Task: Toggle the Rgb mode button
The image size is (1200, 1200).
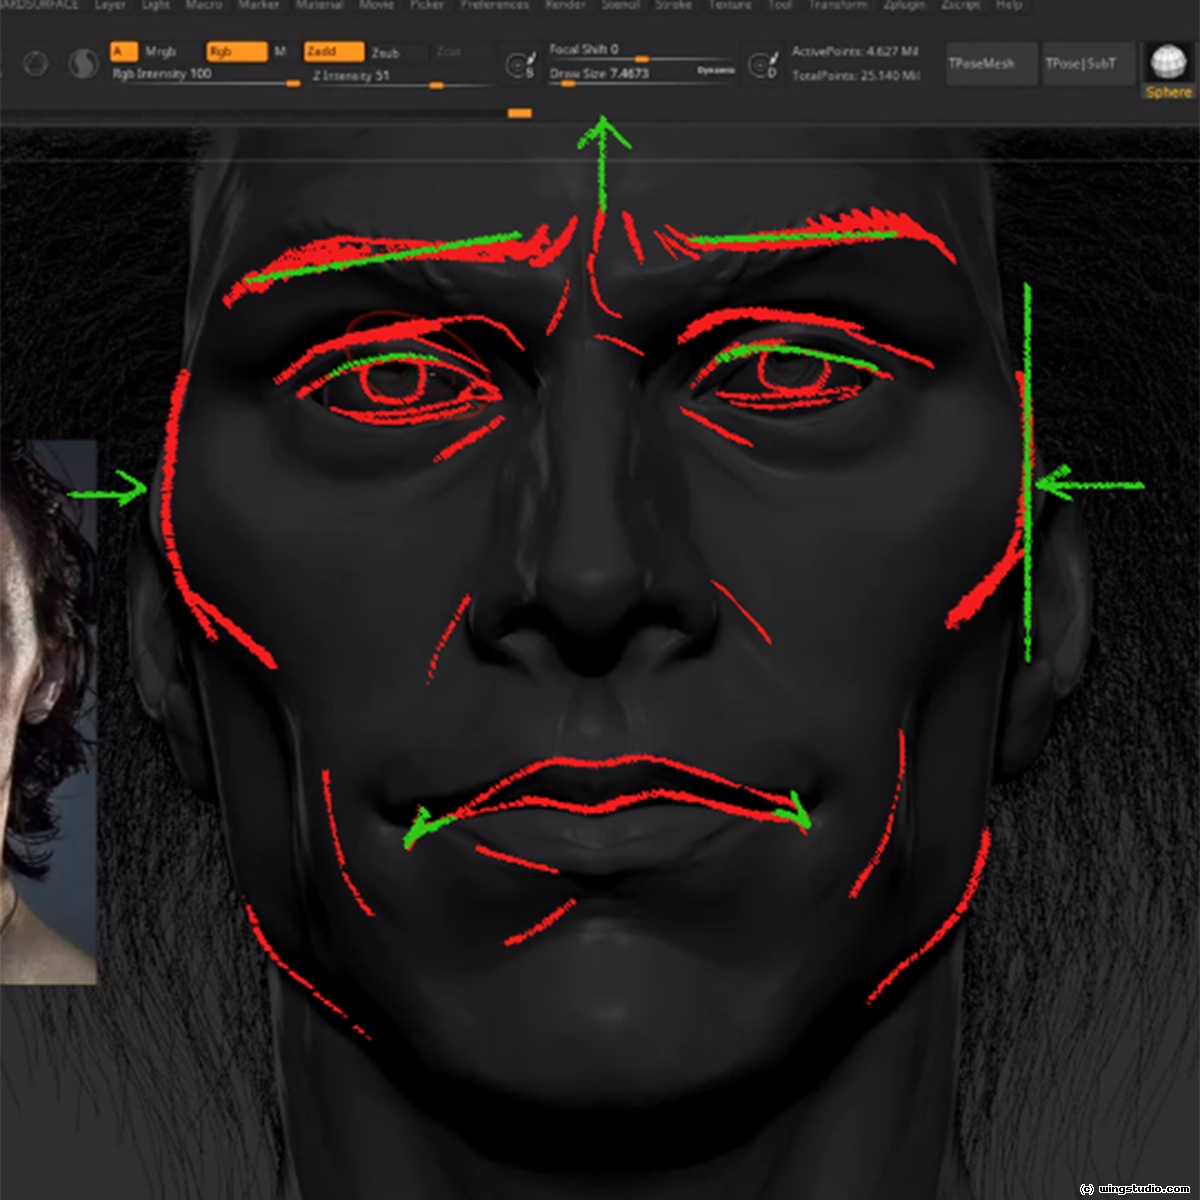Action: click(x=236, y=51)
